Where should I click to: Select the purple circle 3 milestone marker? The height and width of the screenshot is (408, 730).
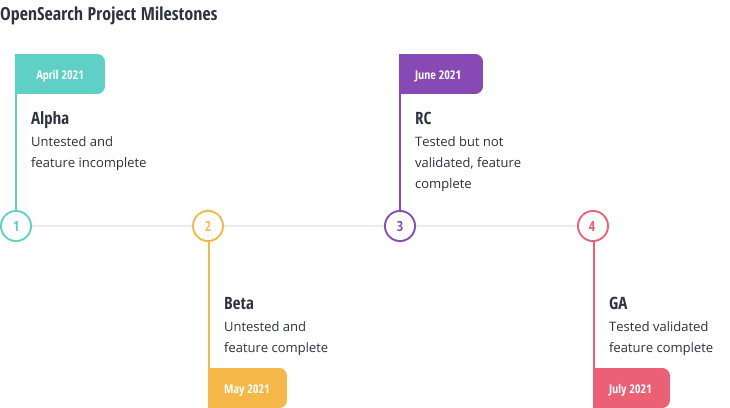click(x=400, y=226)
